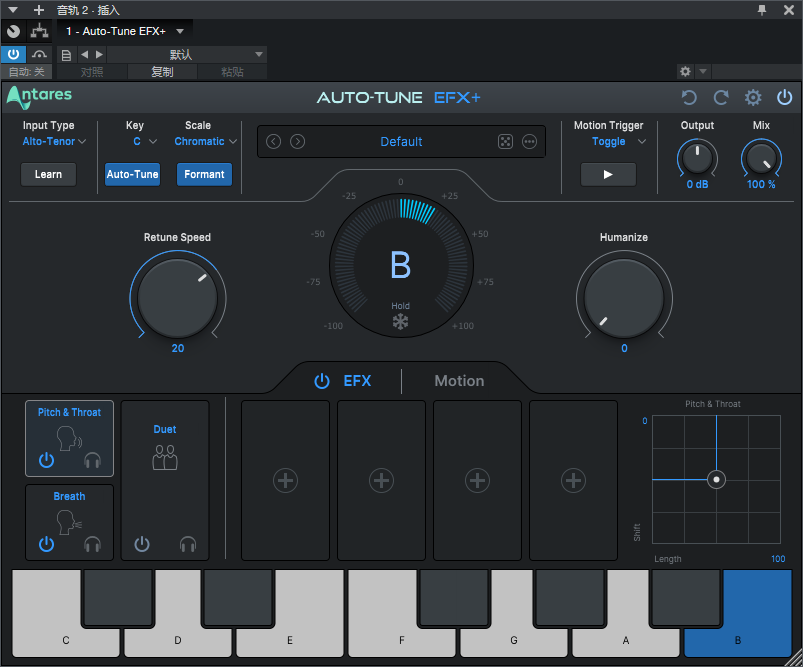Add effect in second empty slot
Screen dimensions: 803x667
(x=382, y=481)
